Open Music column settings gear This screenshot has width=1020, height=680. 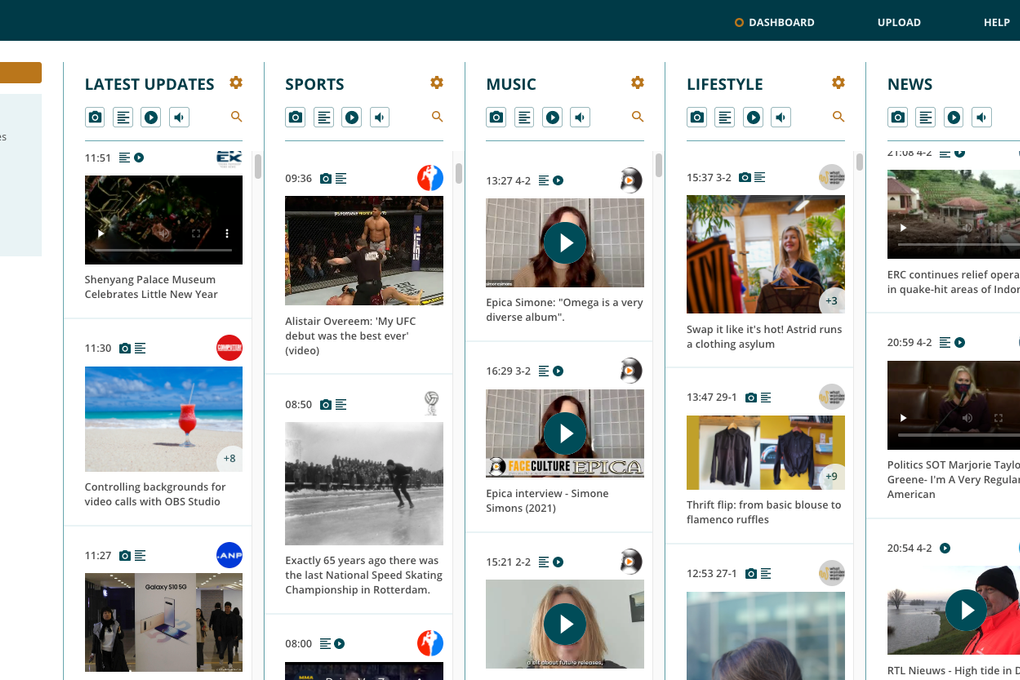click(638, 83)
